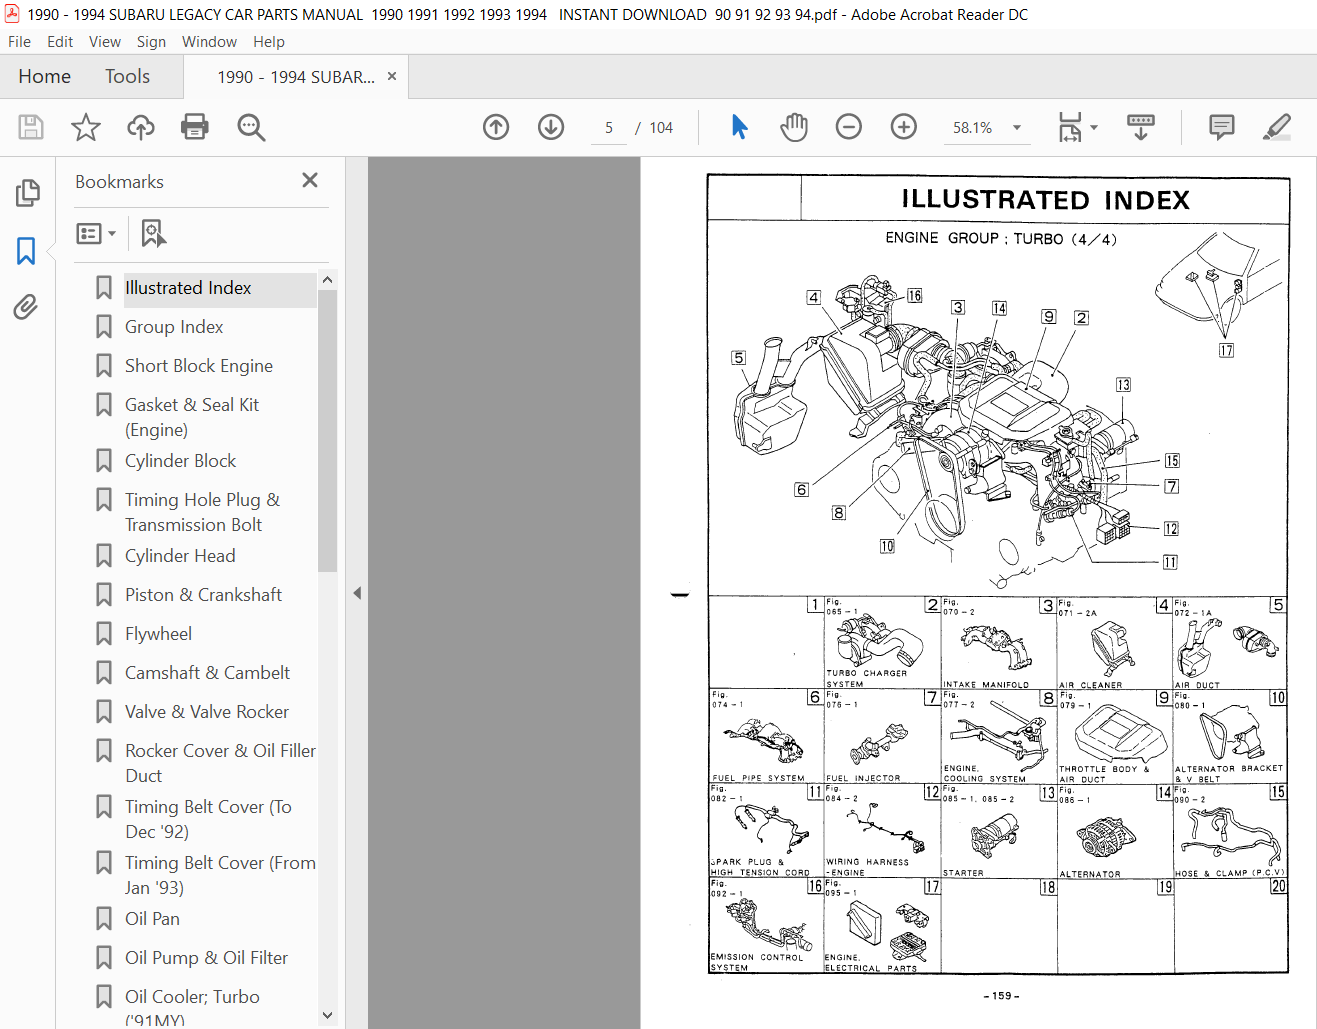The height and width of the screenshot is (1029, 1317).
Task: Open the File menu
Action: tap(19, 41)
